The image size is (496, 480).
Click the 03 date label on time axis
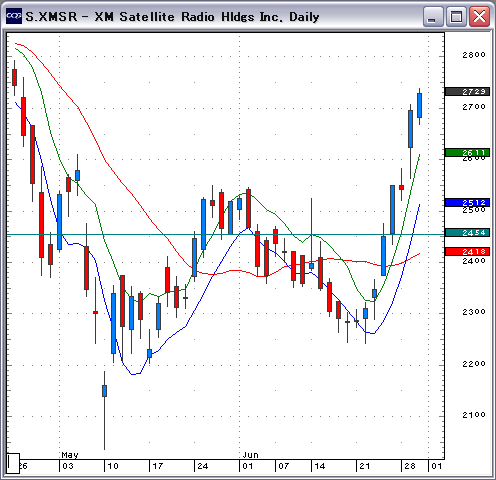68,466
